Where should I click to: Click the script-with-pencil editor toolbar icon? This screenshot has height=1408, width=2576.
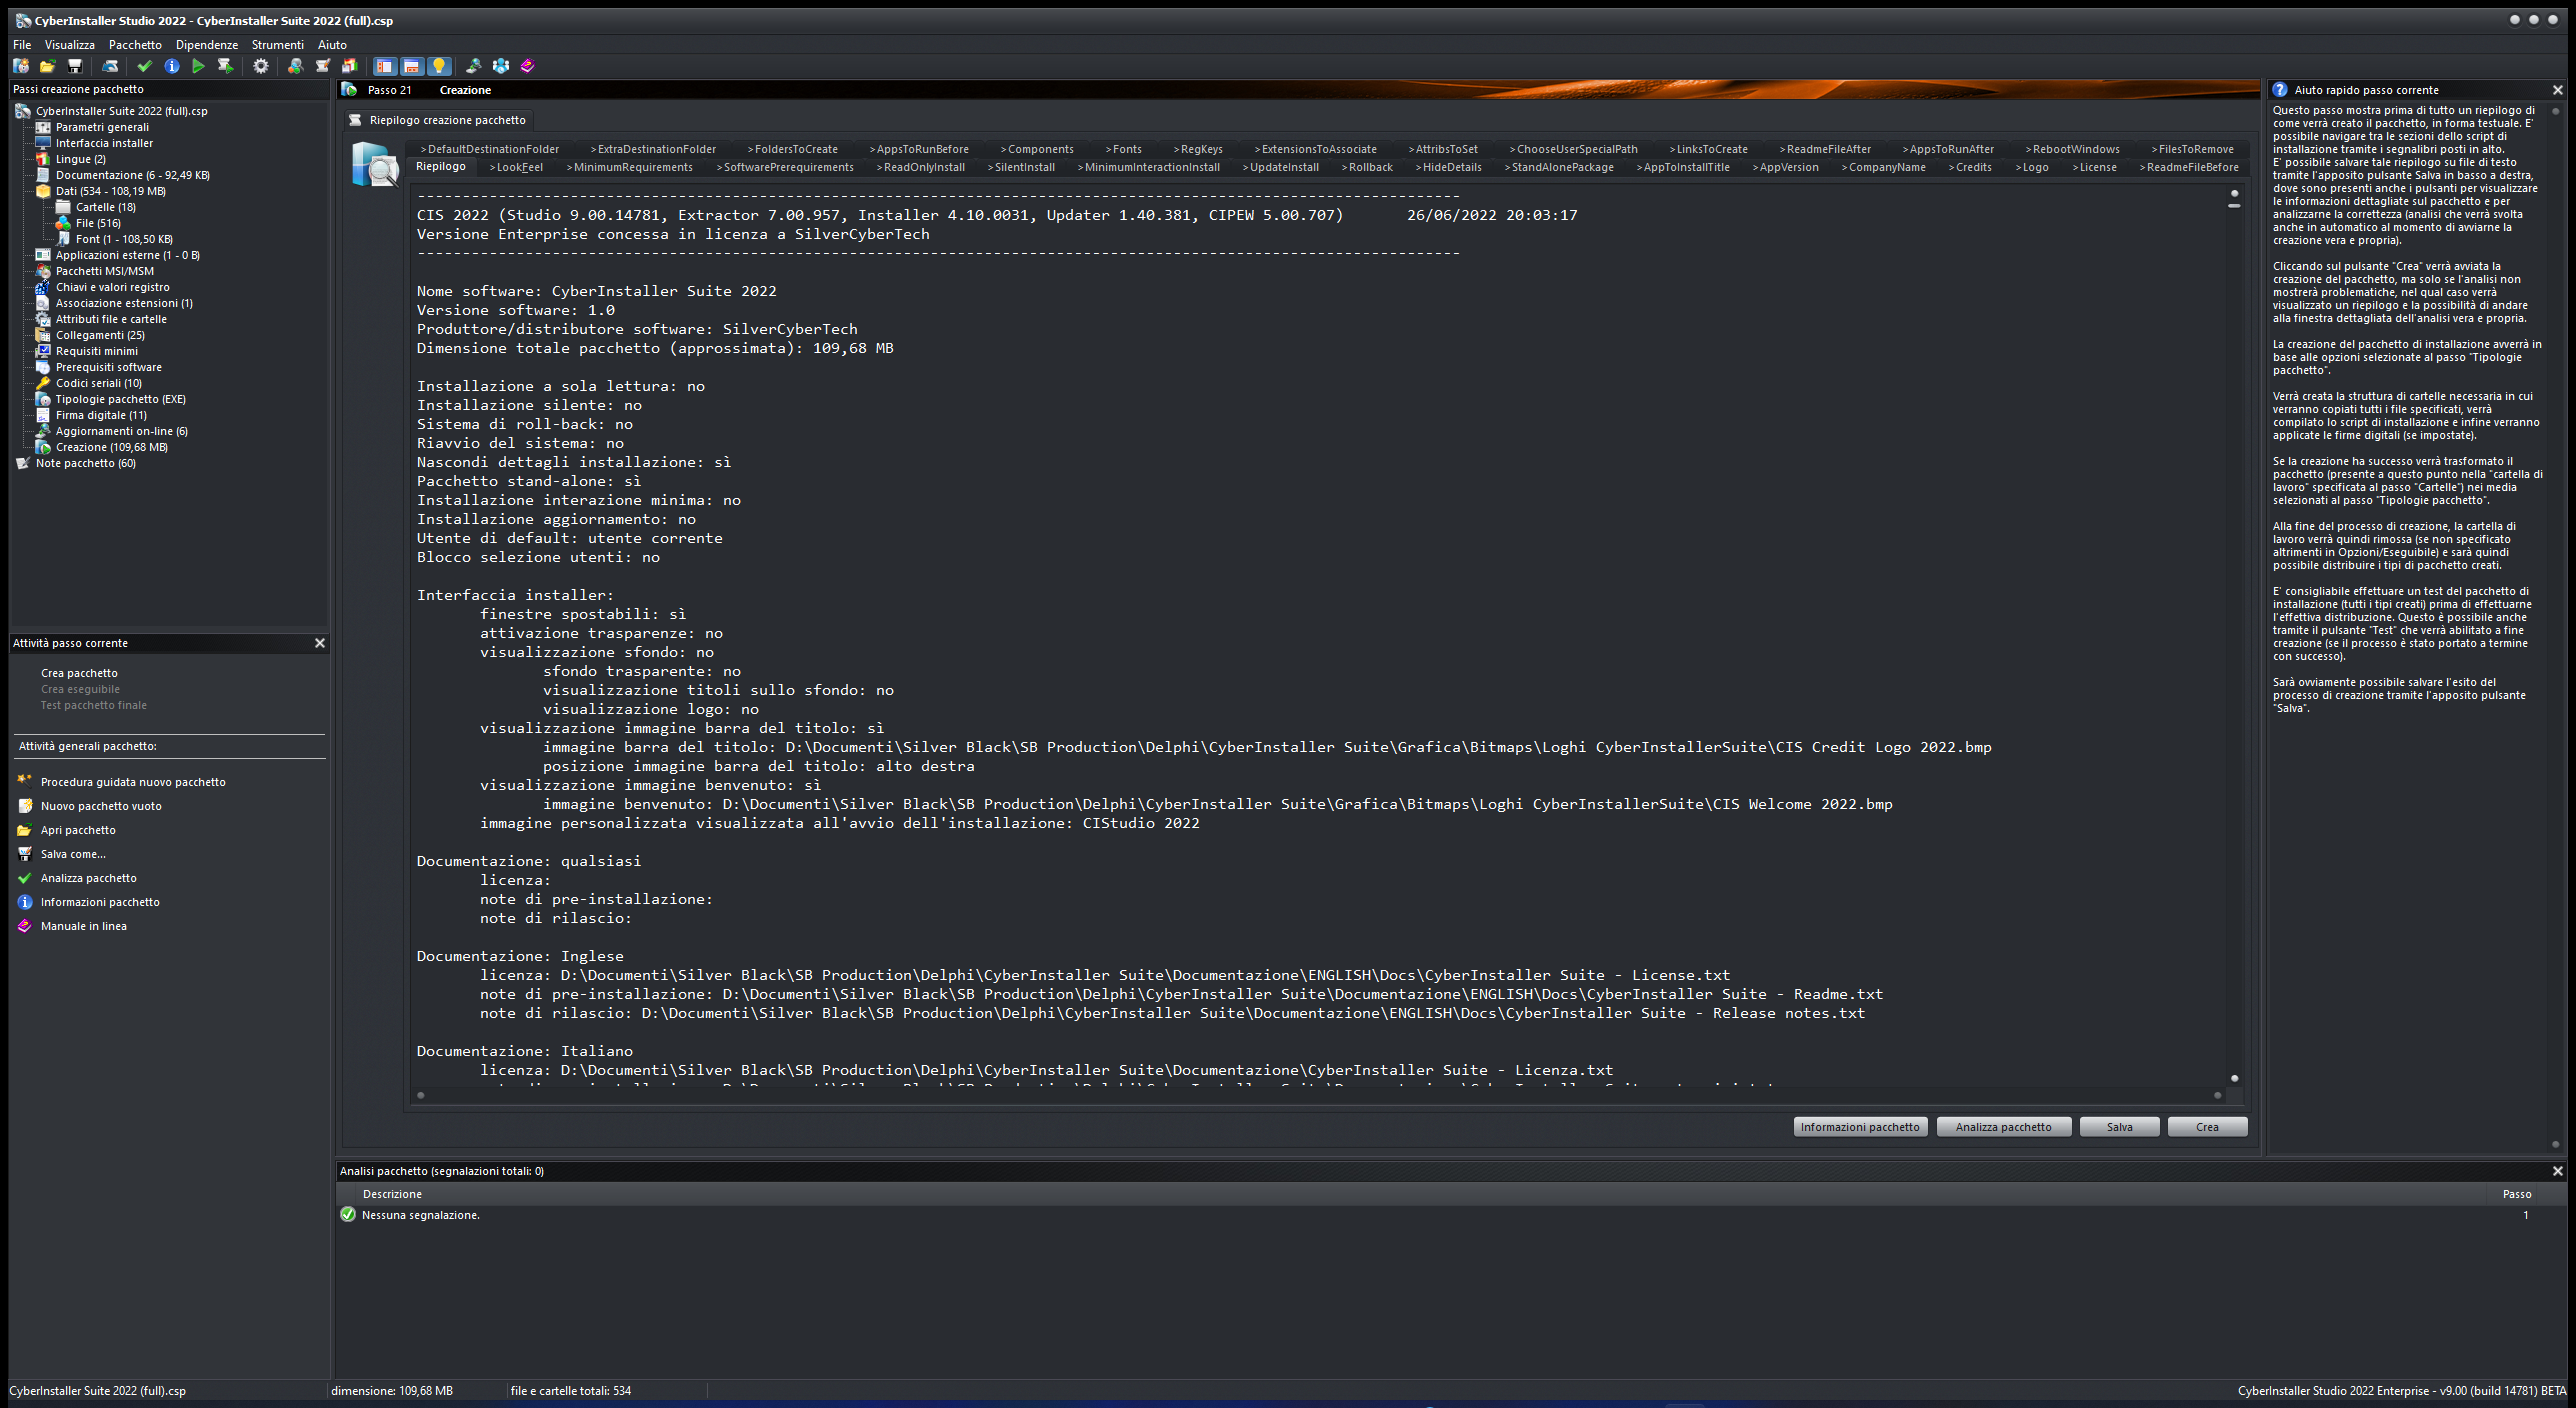pyautogui.click(x=322, y=66)
